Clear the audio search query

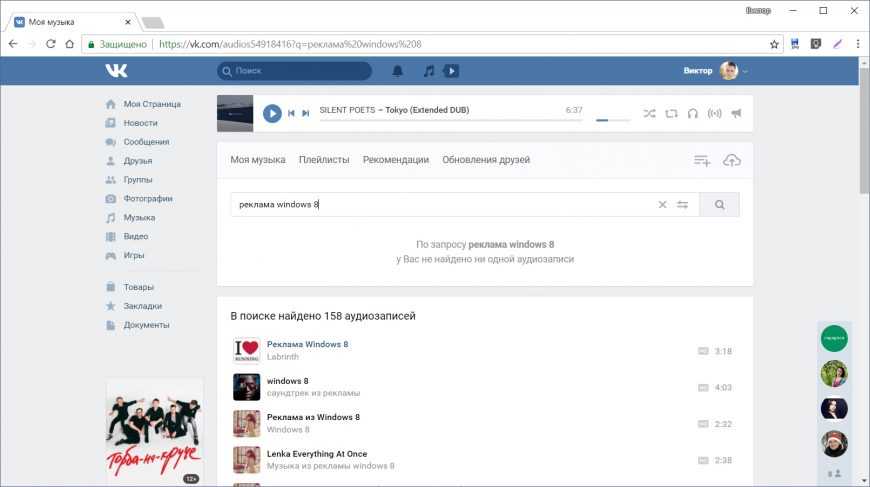pos(662,205)
